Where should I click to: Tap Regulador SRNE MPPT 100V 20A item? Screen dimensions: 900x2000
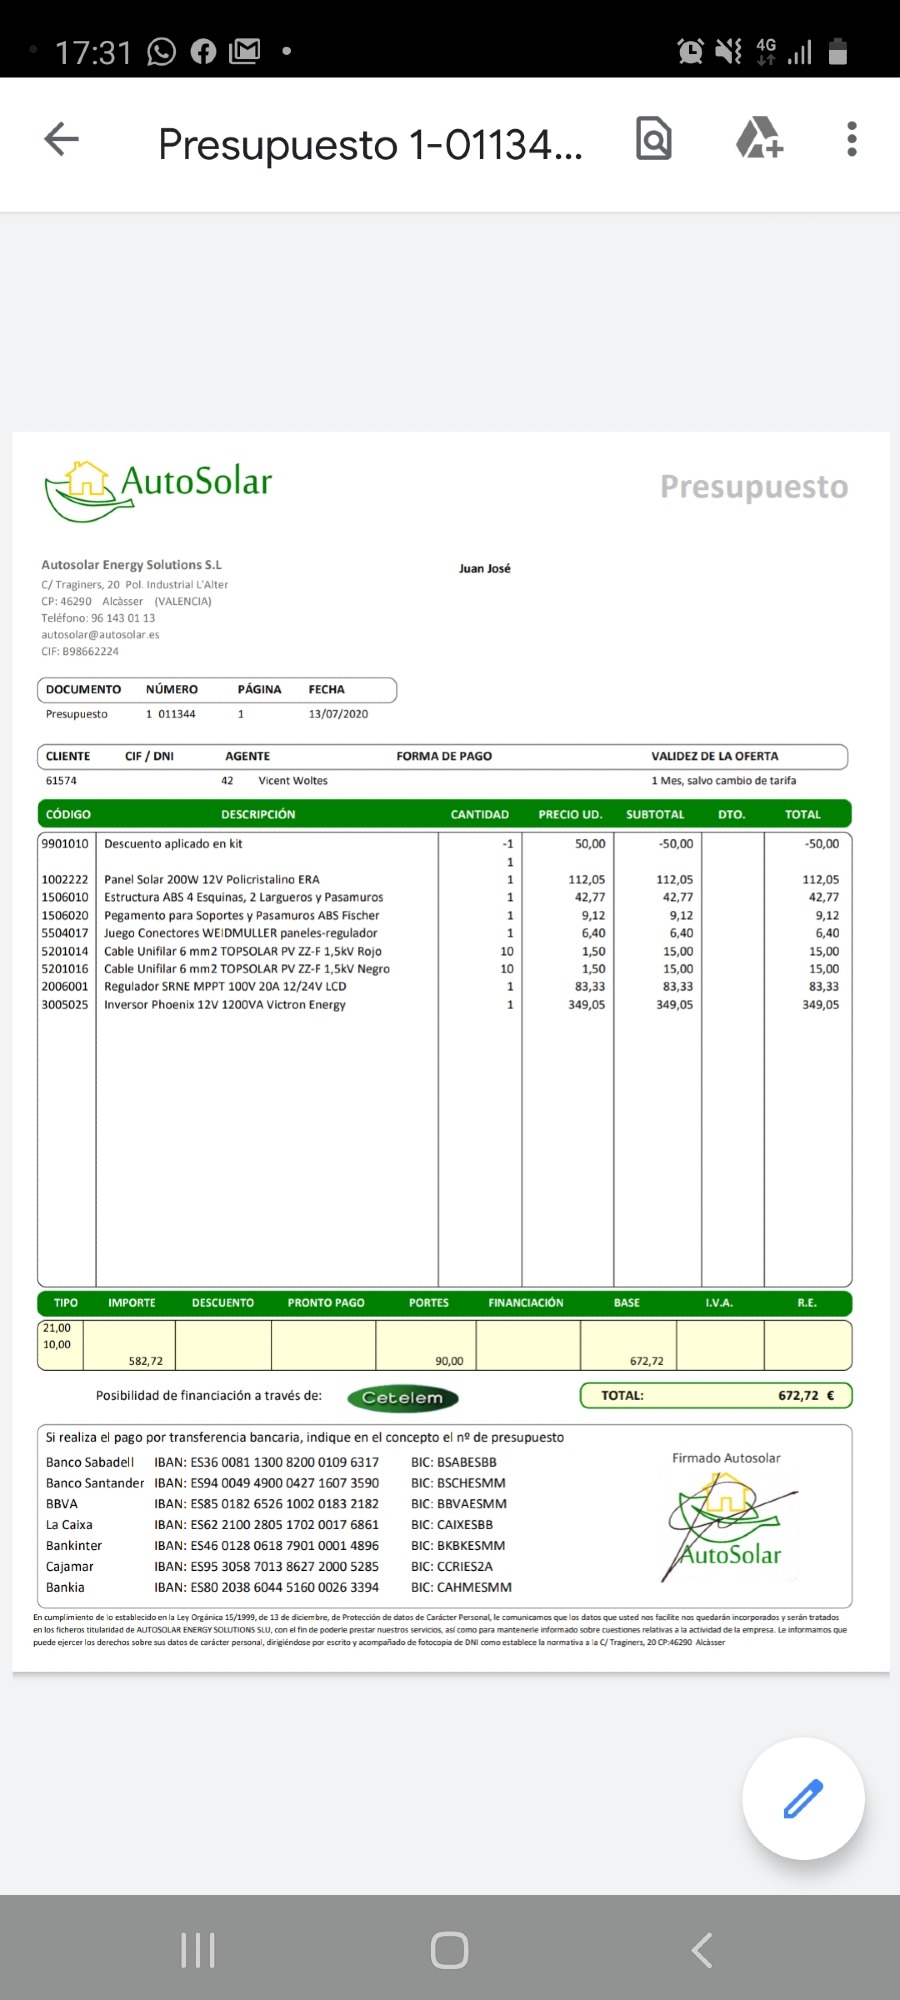coord(225,987)
